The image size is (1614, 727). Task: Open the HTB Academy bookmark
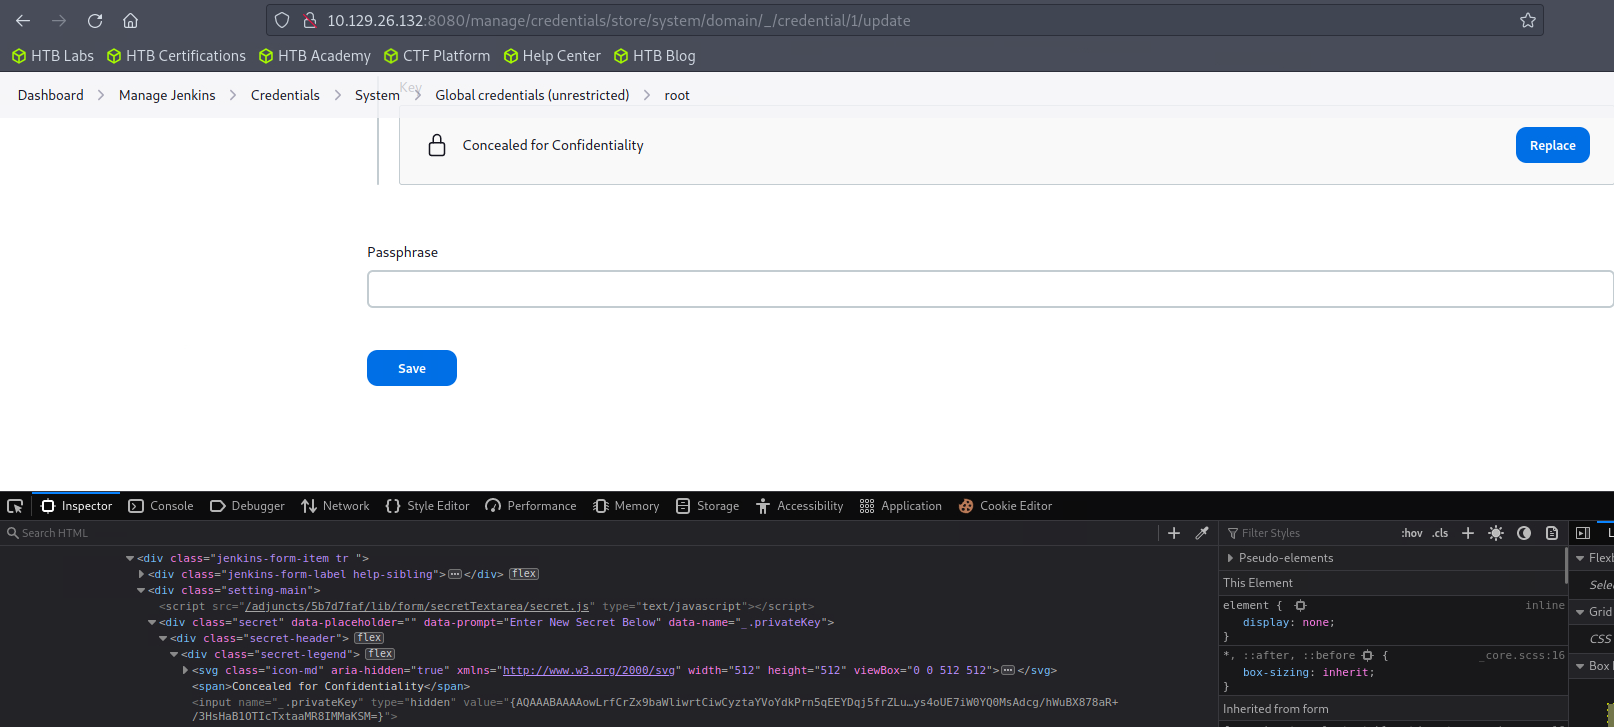click(x=314, y=56)
